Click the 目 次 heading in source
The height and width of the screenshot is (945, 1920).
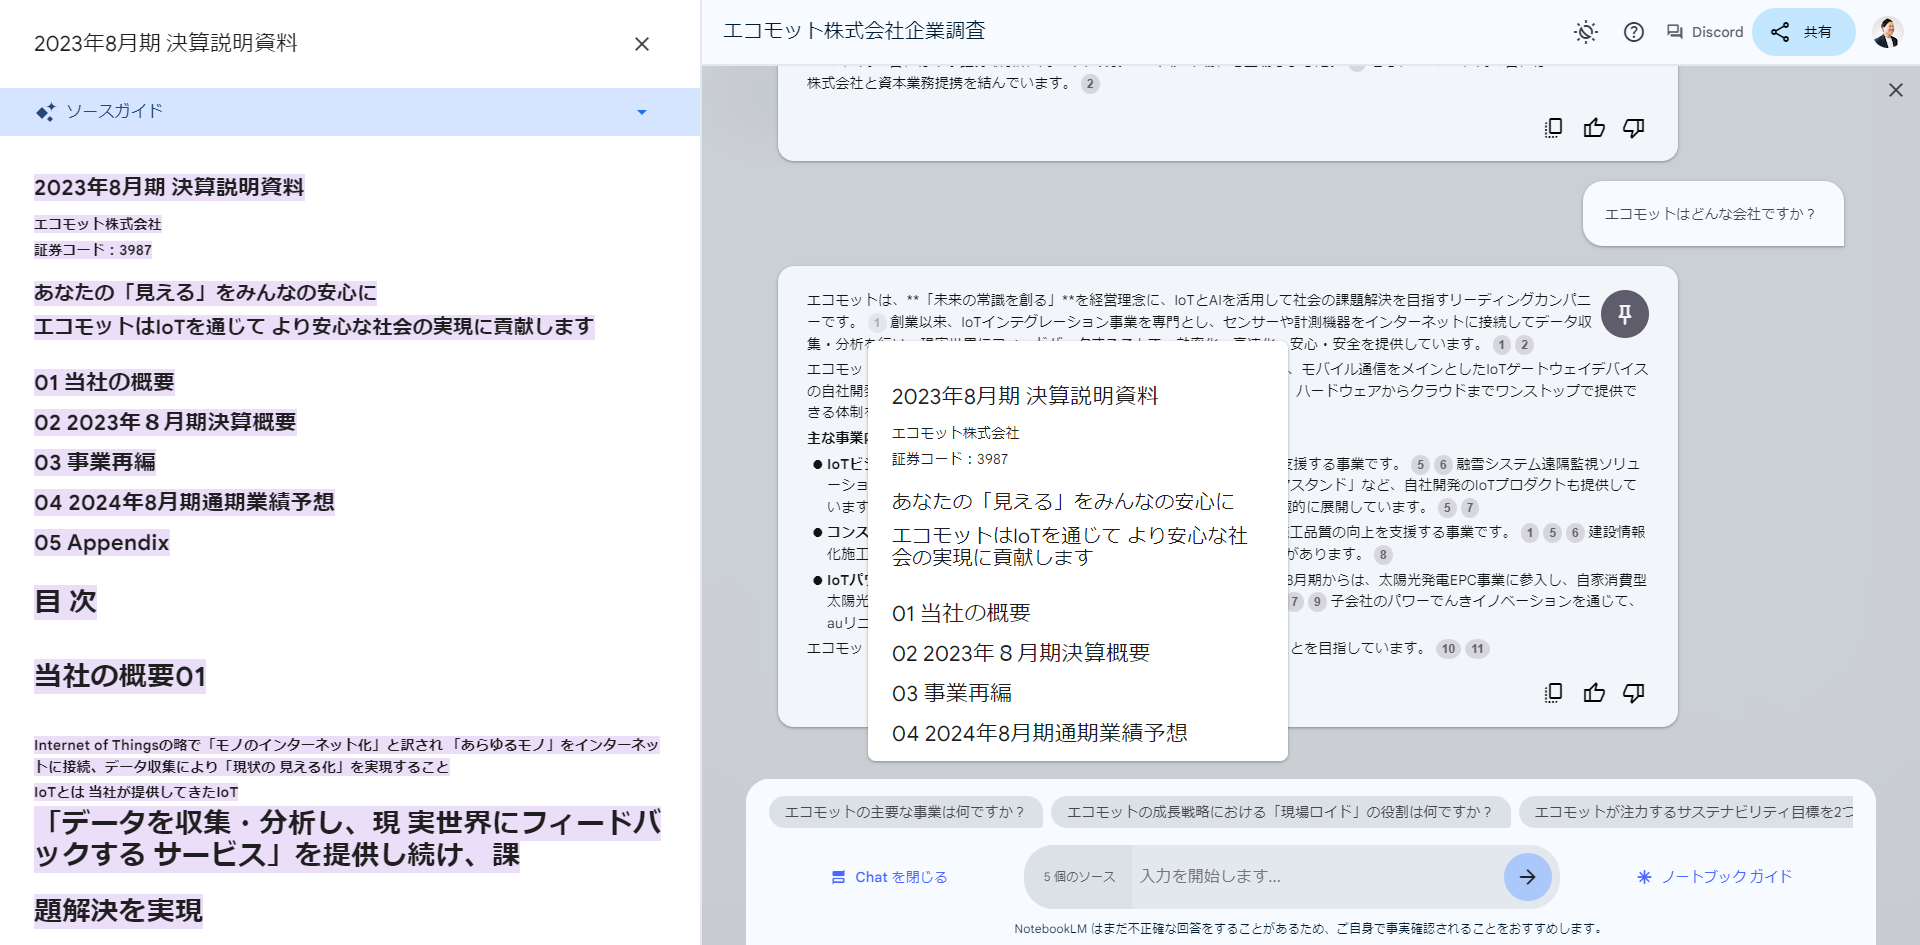[x=66, y=601]
